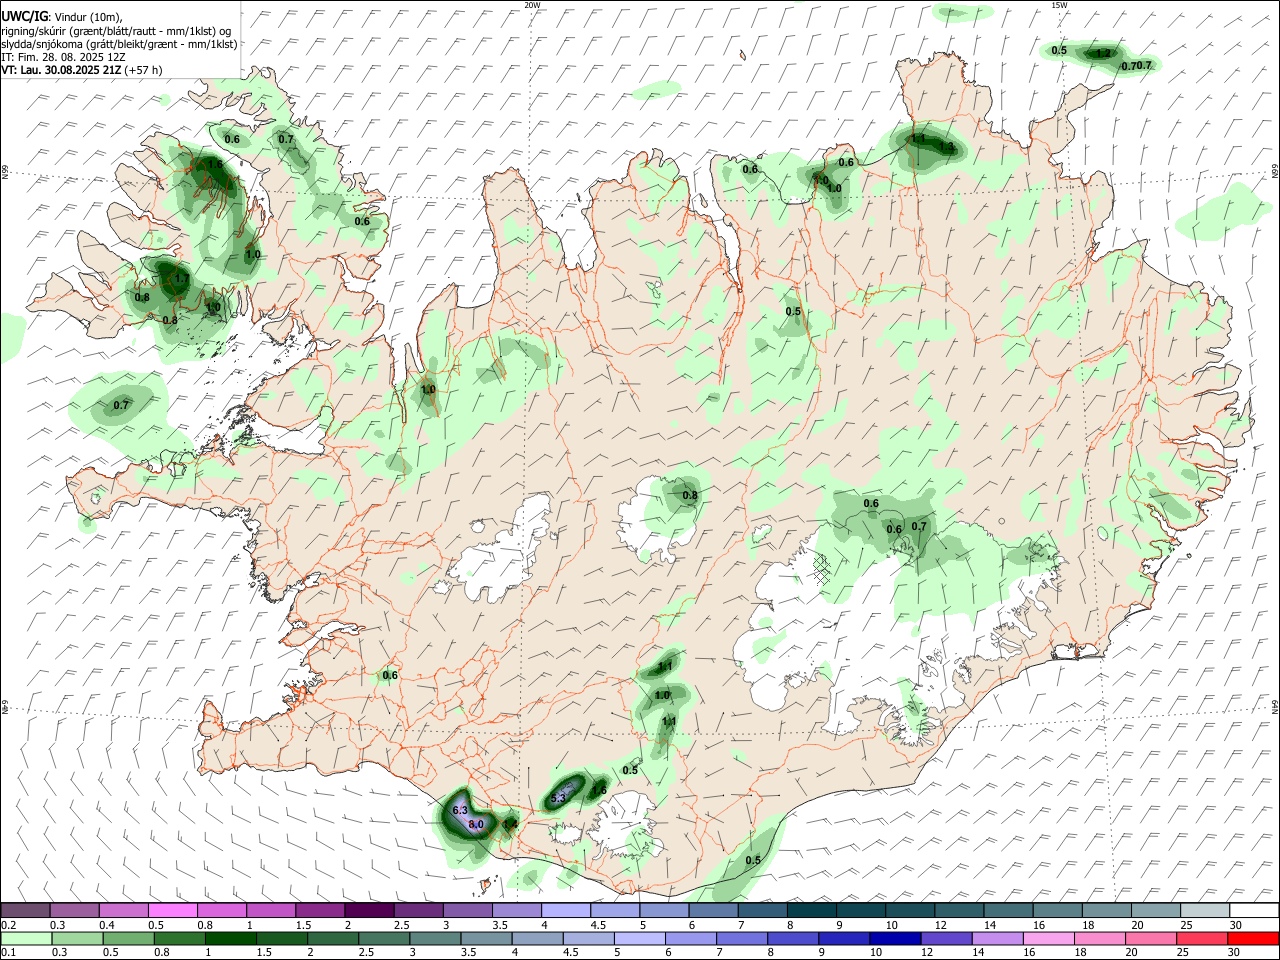Click the 8.0 precipitation value on the map
The width and height of the screenshot is (1280, 960).
[476, 825]
